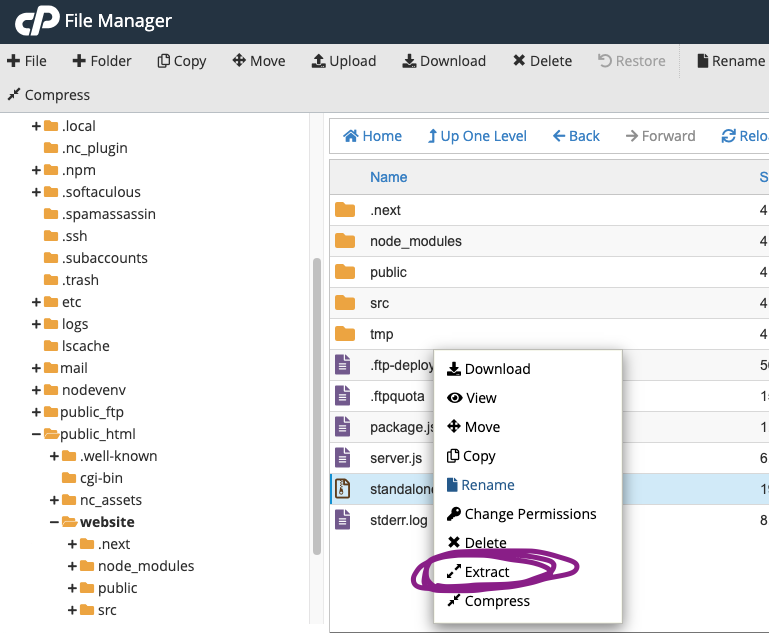The height and width of the screenshot is (633, 769).
Task: Click the package.json file icon
Action: click(343, 427)
